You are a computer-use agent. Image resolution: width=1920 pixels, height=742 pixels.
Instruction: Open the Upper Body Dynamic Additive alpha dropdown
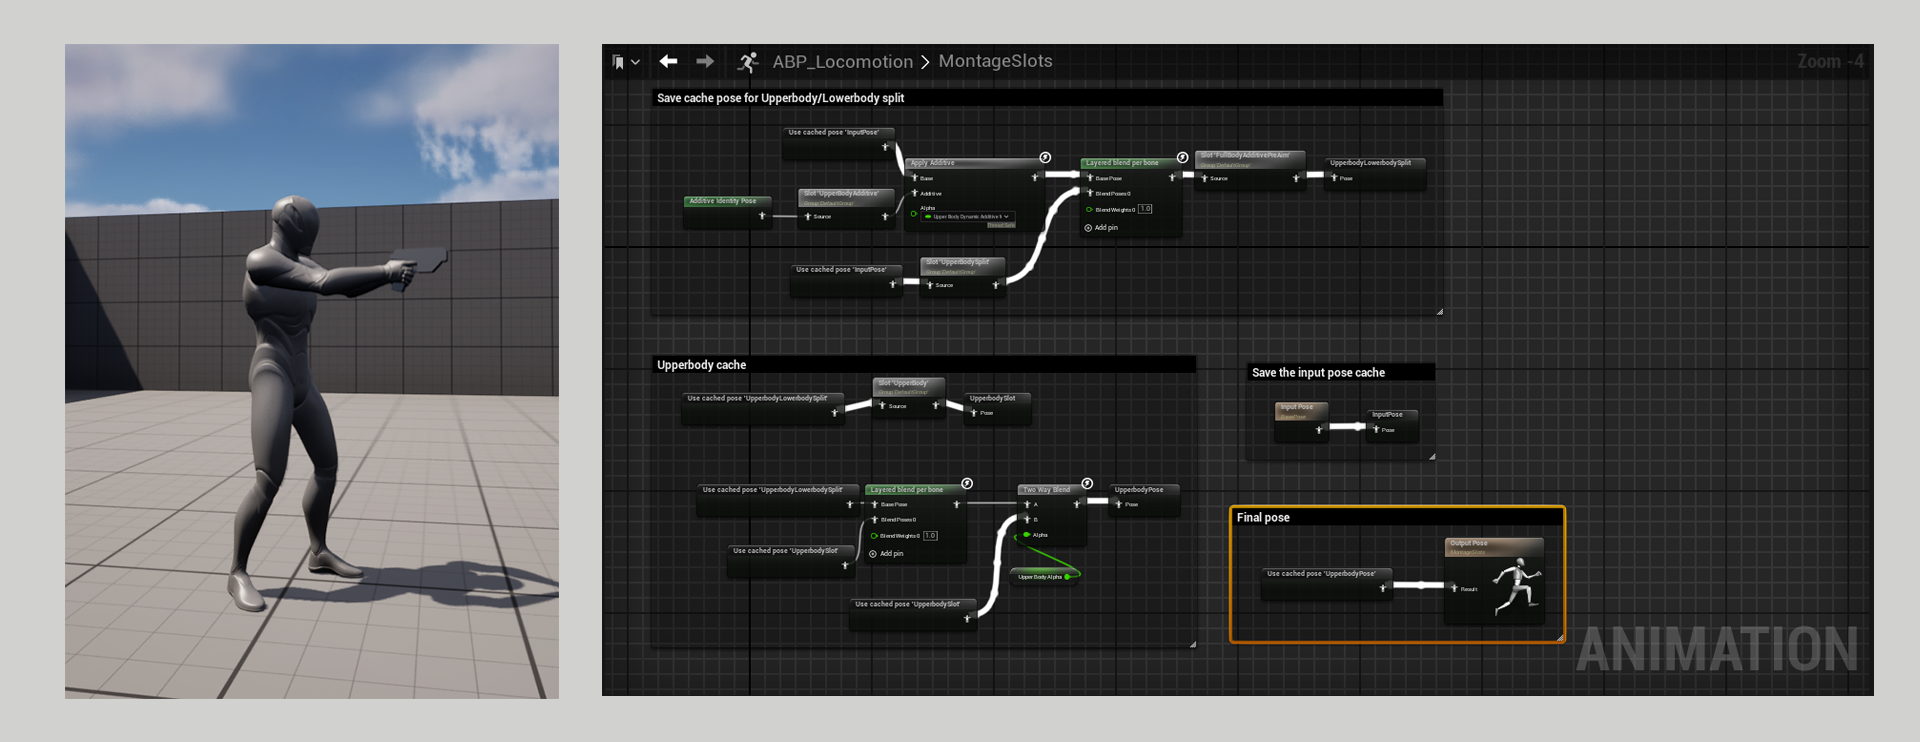pyautogui.click(x=970, y=216)
